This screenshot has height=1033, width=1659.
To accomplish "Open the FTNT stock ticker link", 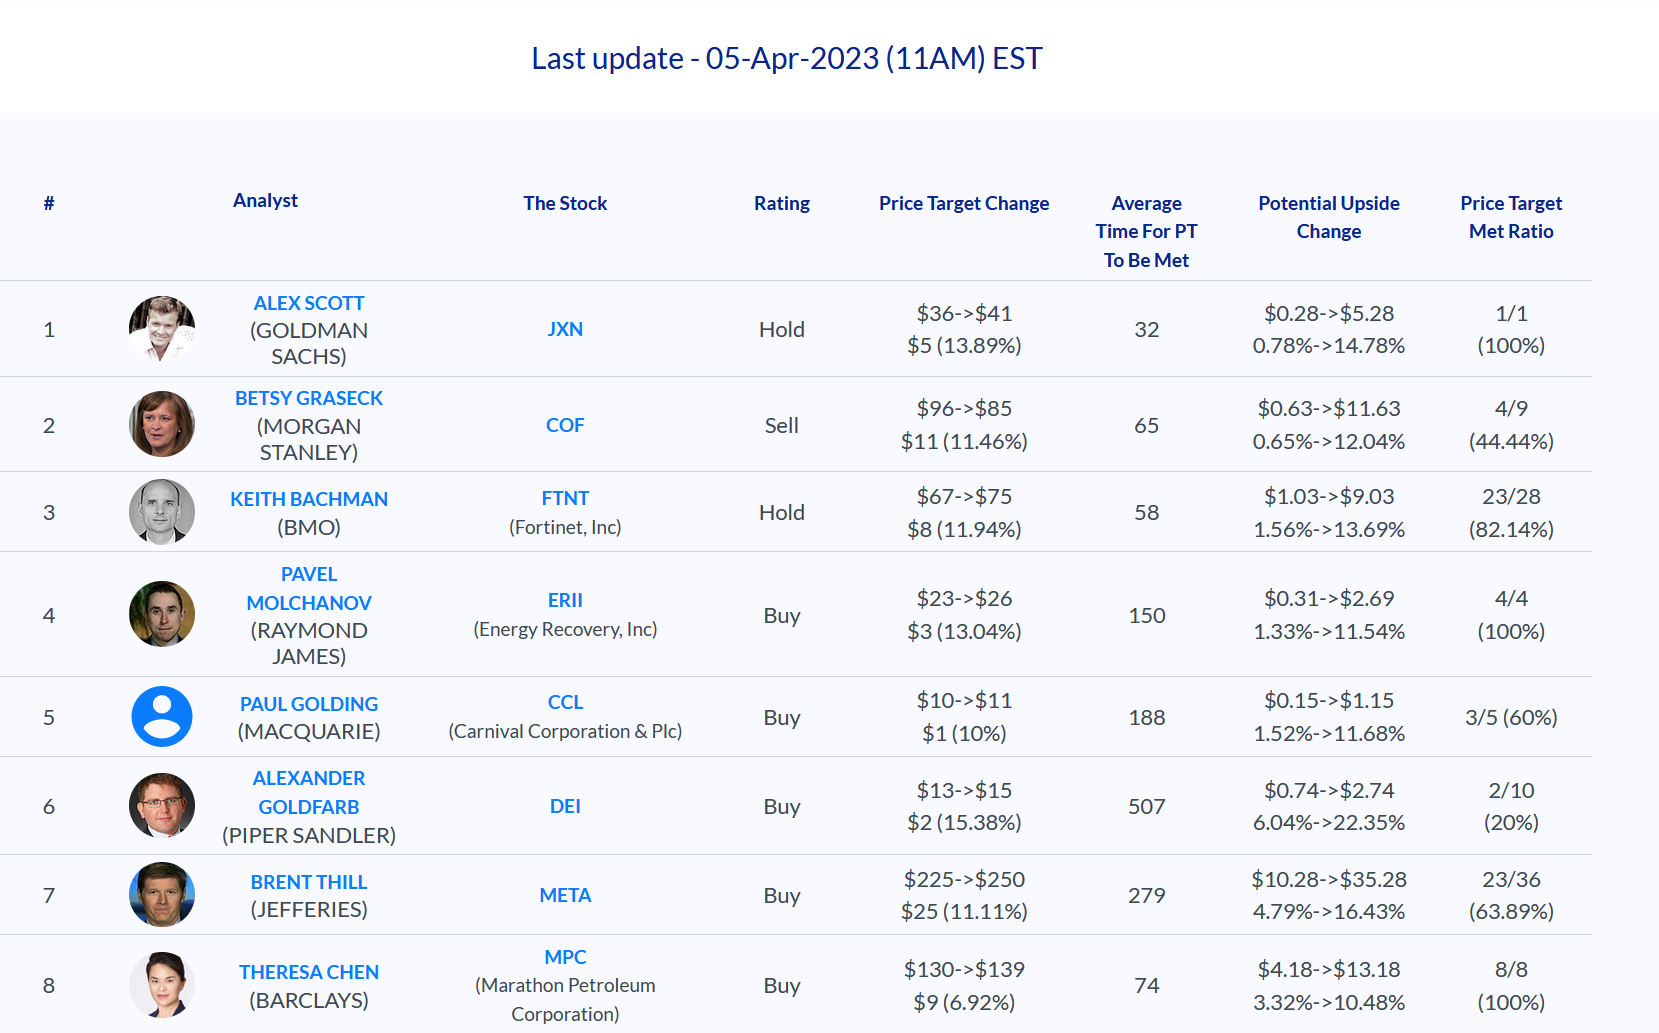I will 565,498.
